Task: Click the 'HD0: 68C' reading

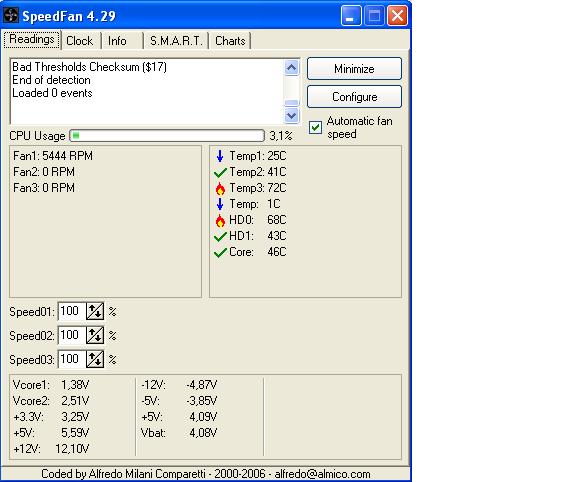Action: (258, 220)
